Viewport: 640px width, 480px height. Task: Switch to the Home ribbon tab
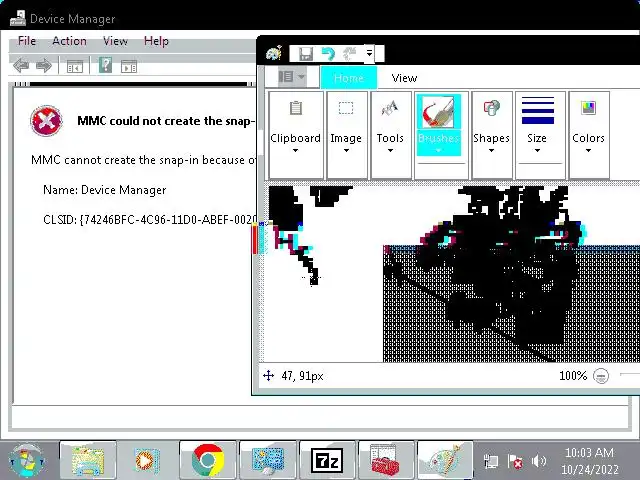349,78
